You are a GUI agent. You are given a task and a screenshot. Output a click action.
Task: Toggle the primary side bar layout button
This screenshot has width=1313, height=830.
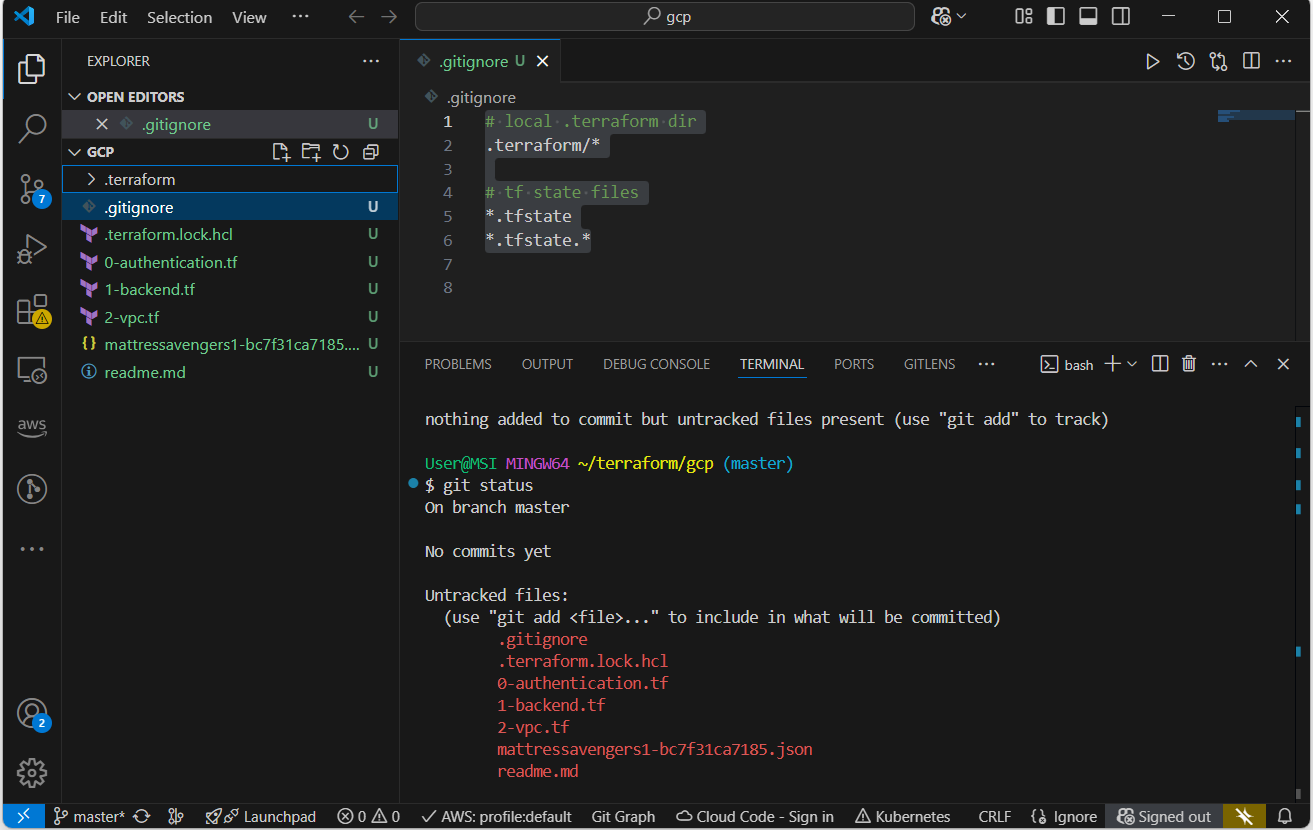click(x=1056, y=17)
